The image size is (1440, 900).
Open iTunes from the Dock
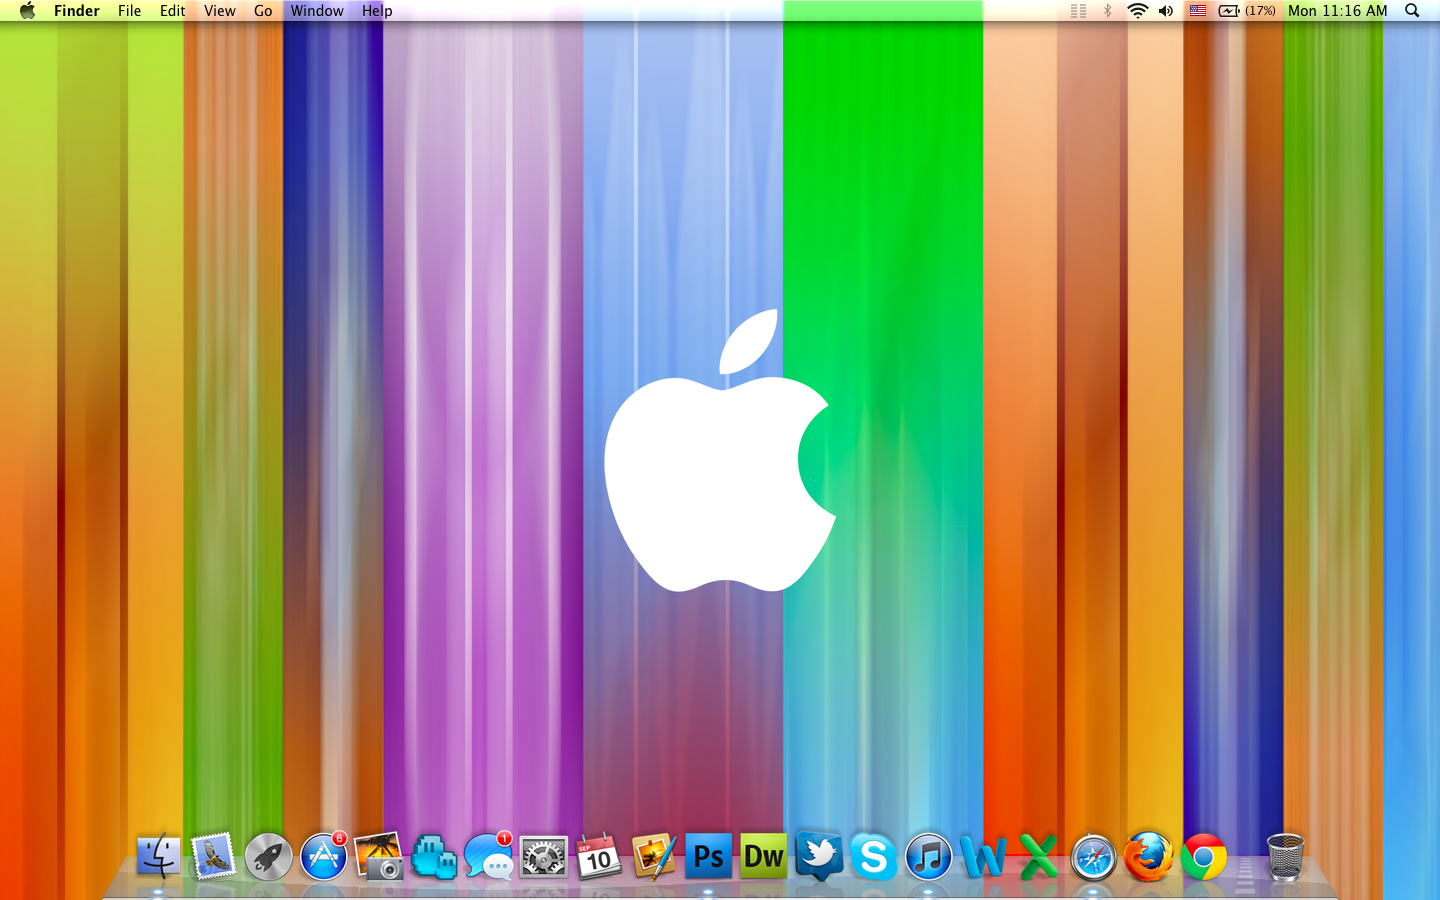928,857
